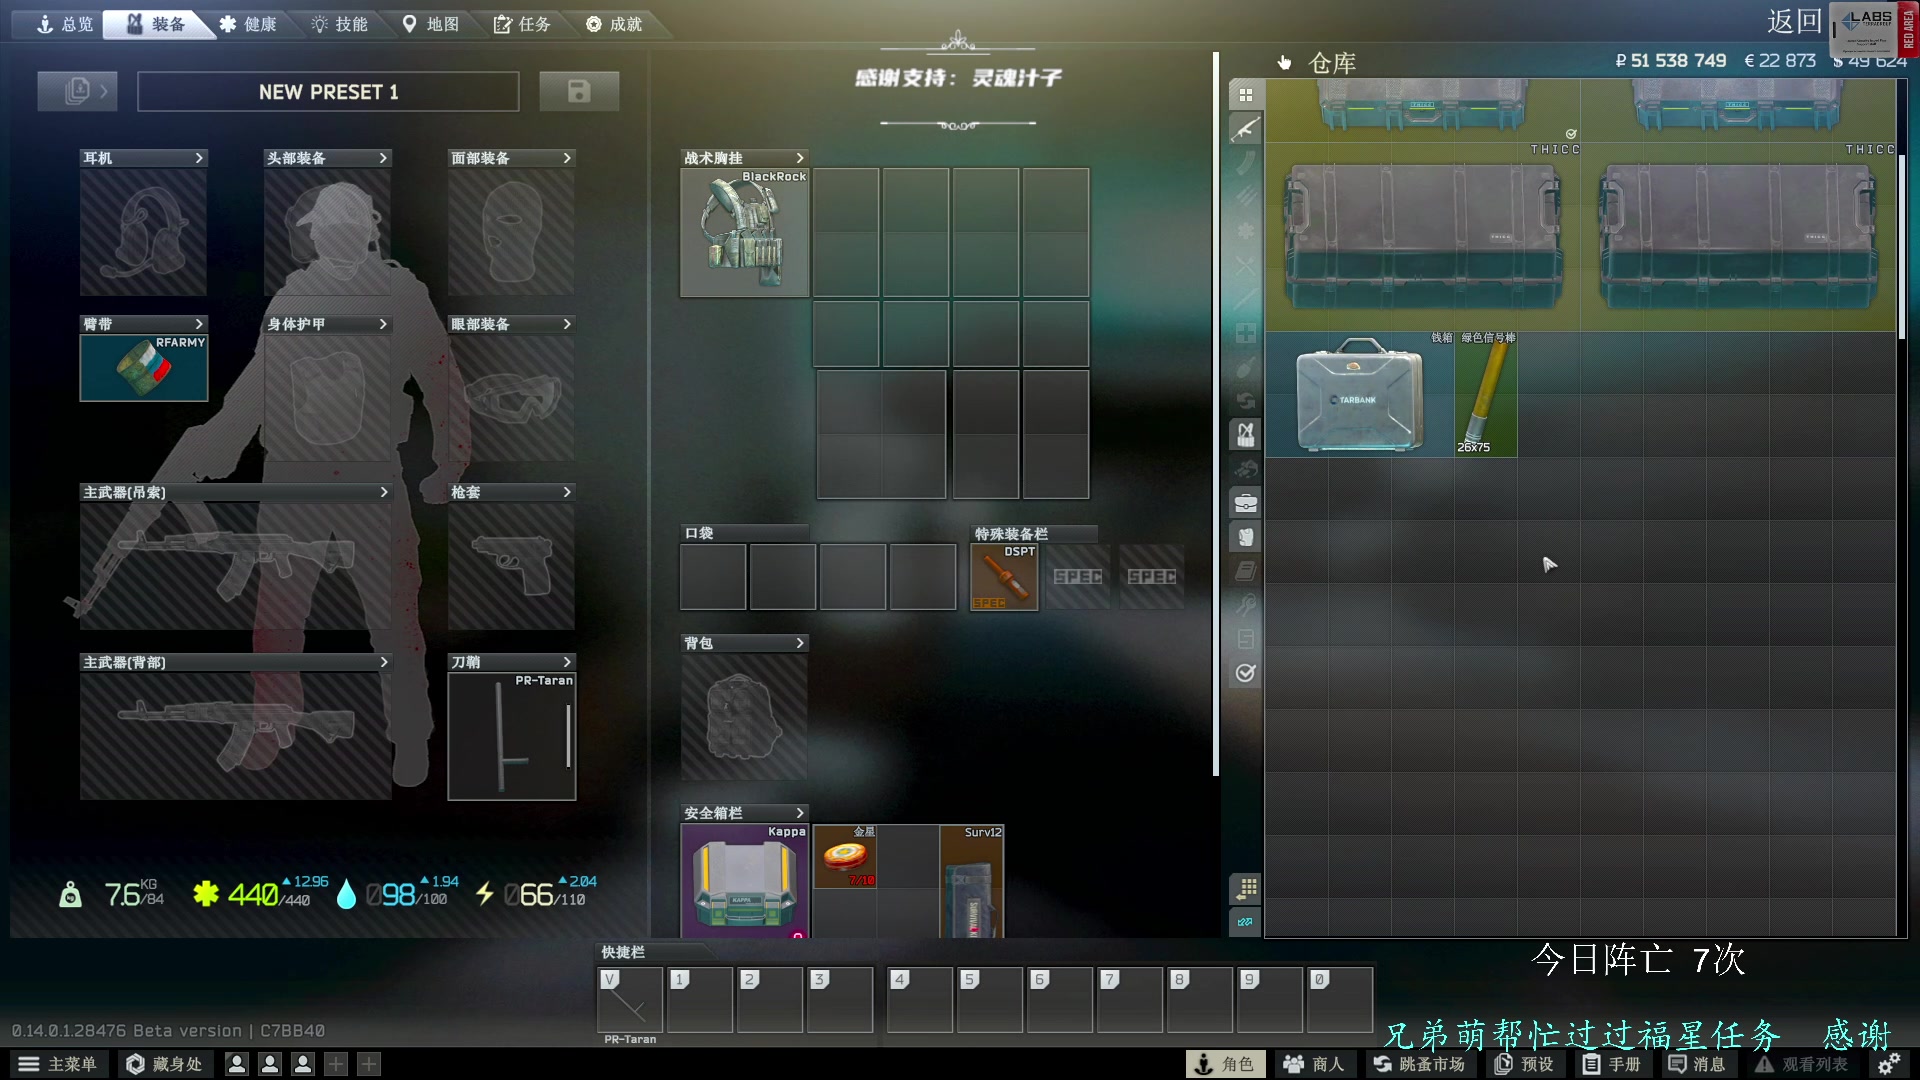Select the Kappa secure container
The height and width of the screenshot is (1080, 1920).
tap(744, 881)
